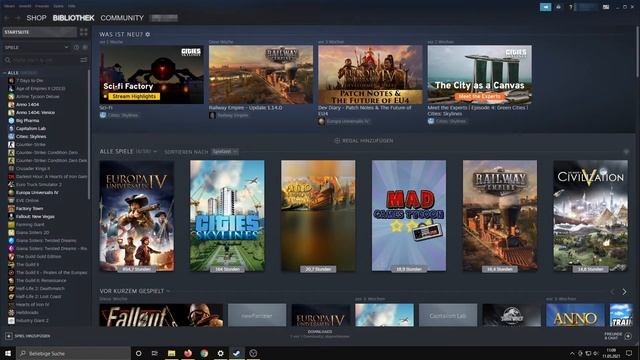
Task: Open Fallout banner in recently played
Action: tap(161, 315)
